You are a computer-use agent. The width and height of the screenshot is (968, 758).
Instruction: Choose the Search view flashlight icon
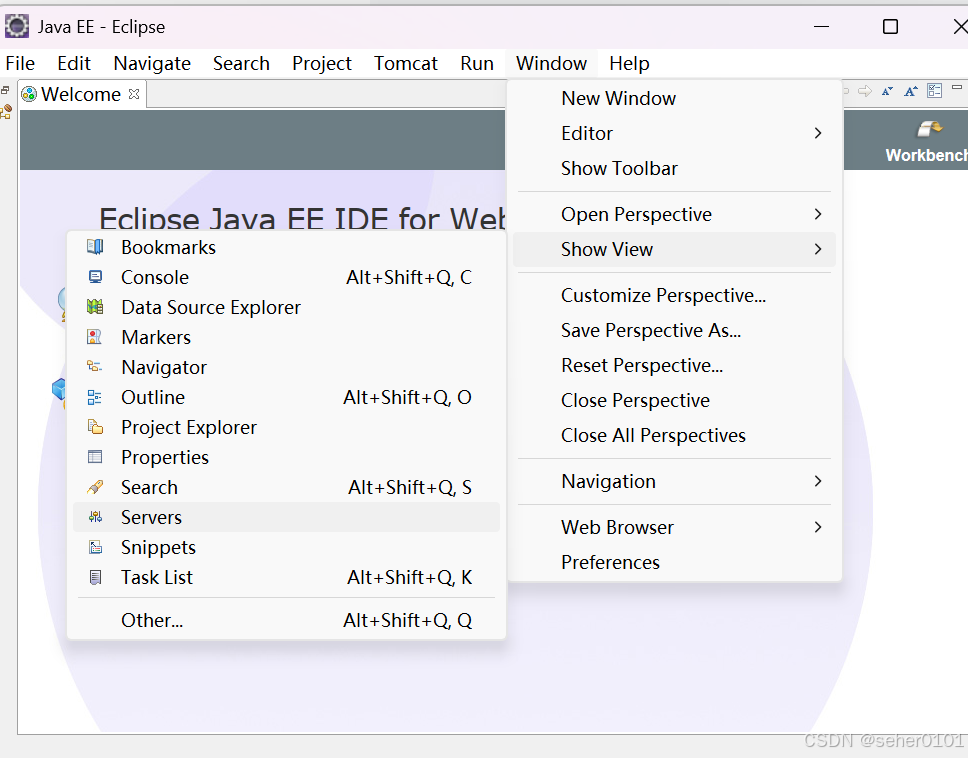95,487
